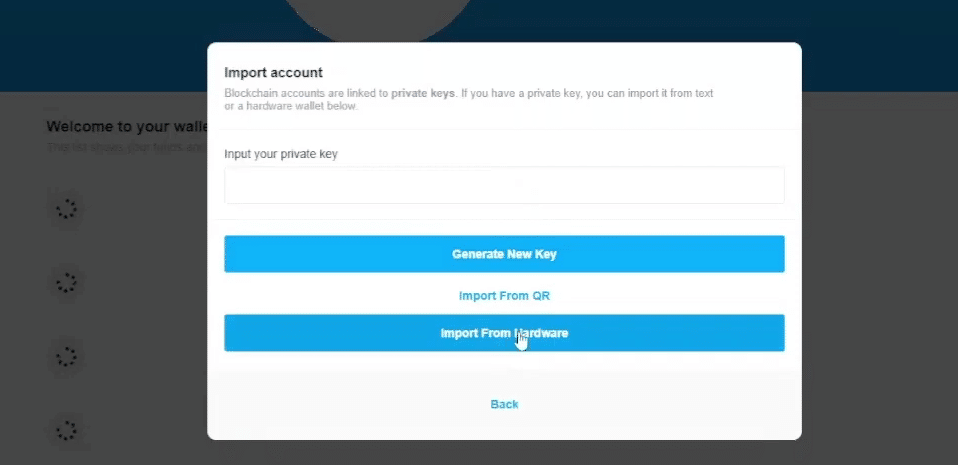
Task: Click the second loading spinner from top
Action: point(67,284)
